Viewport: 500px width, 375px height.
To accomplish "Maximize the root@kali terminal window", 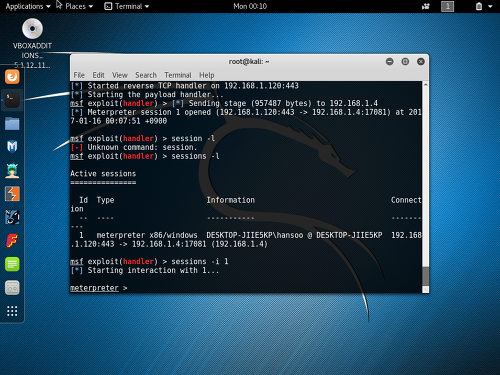I will (x=405, y=62).
